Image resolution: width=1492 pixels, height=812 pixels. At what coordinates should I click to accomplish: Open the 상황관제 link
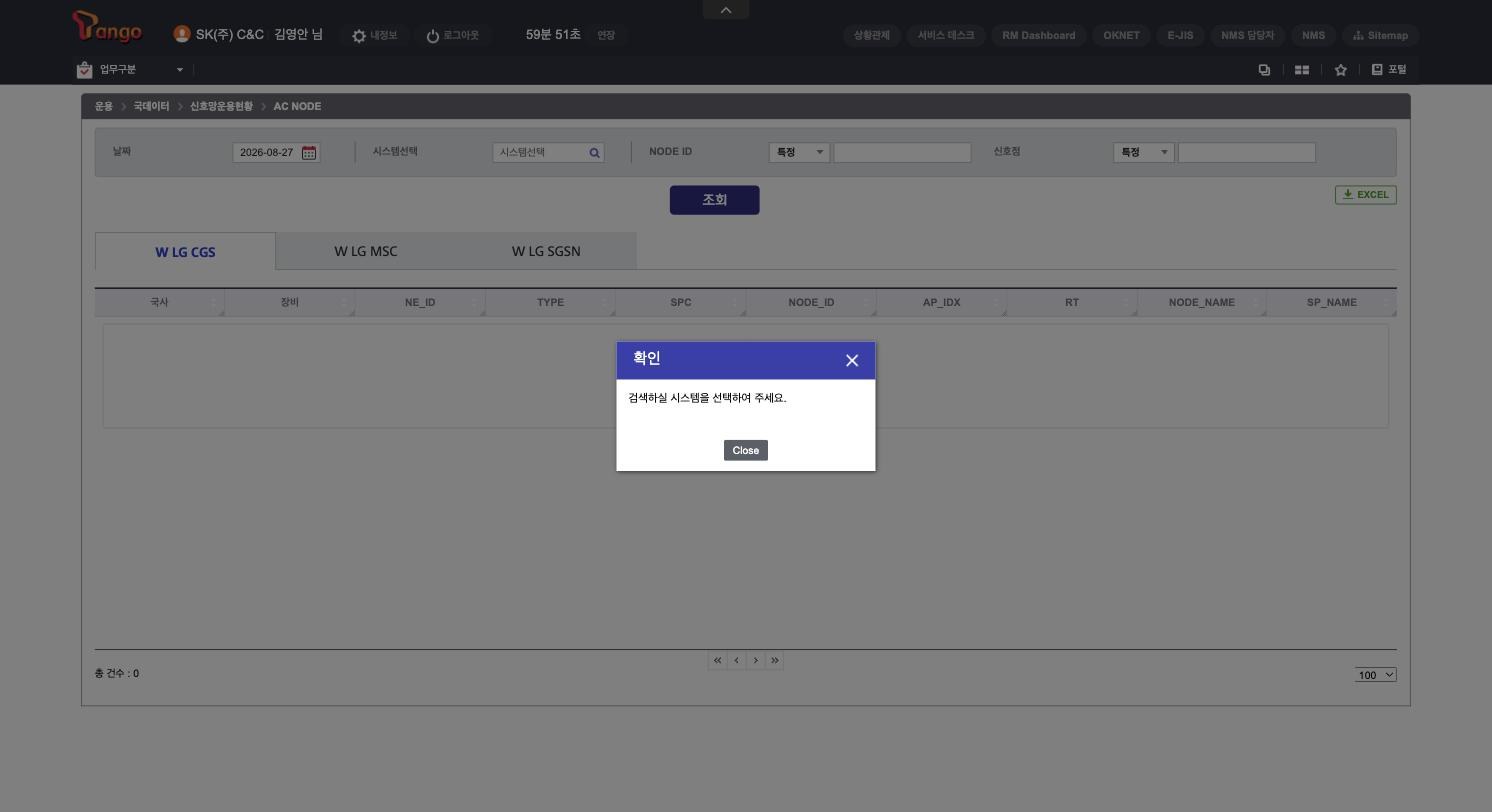coord(872,35)
